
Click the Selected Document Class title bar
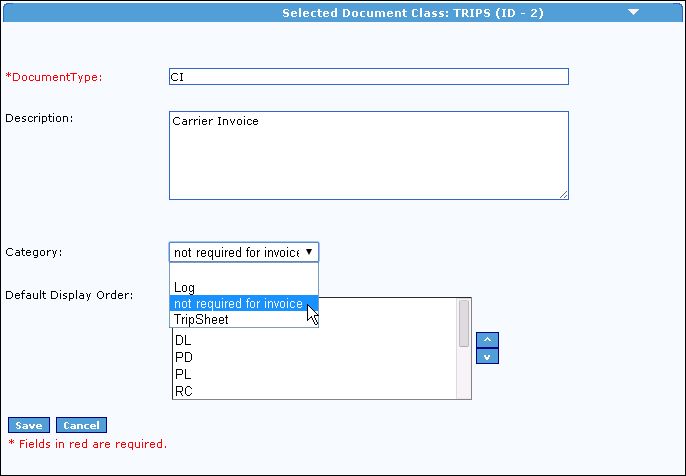point(343,13)
